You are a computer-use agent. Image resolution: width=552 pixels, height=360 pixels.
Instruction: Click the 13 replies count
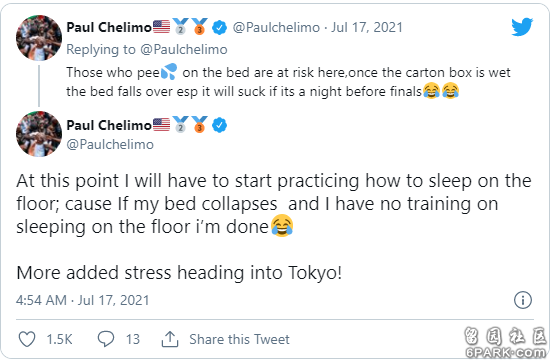pyautogui.click(x=133, y=339)
